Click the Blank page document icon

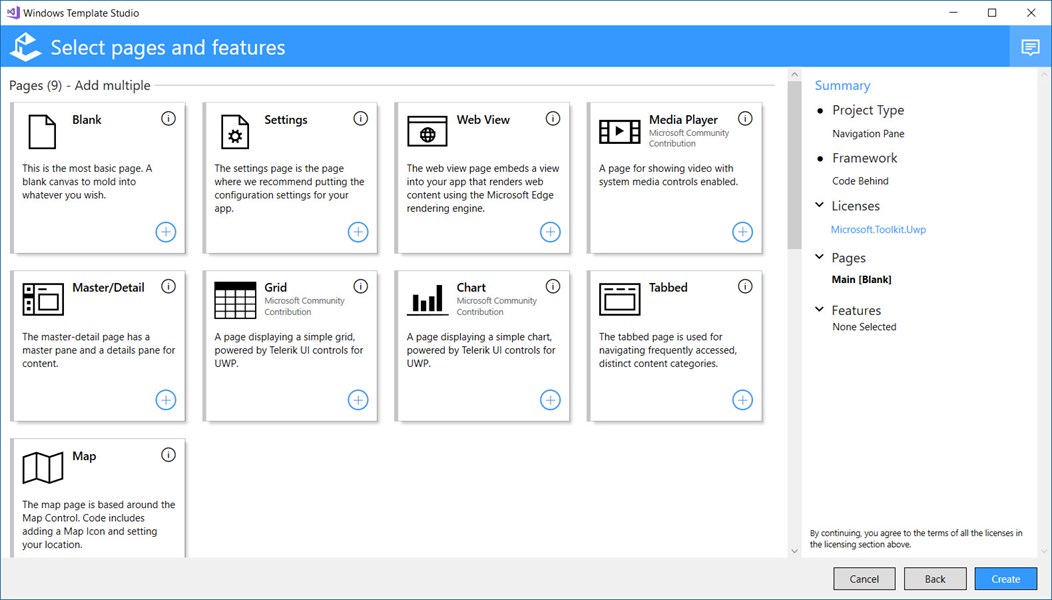[42, 132]
